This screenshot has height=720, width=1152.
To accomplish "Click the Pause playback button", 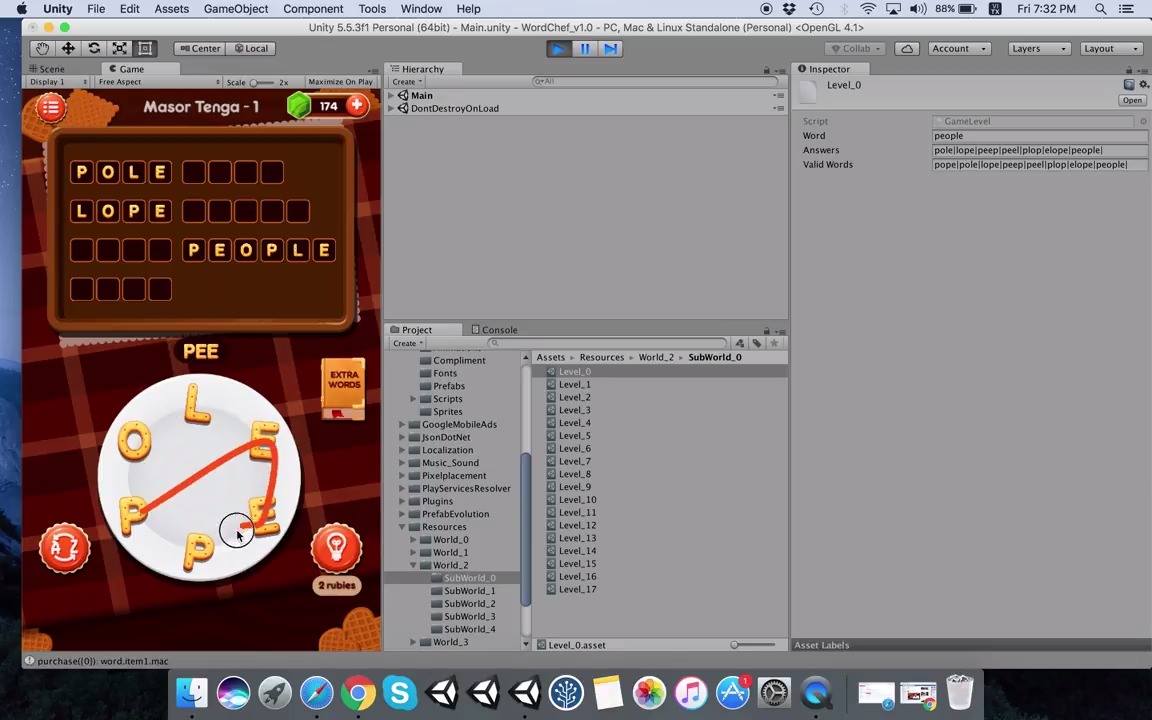I will coord(585,49).
